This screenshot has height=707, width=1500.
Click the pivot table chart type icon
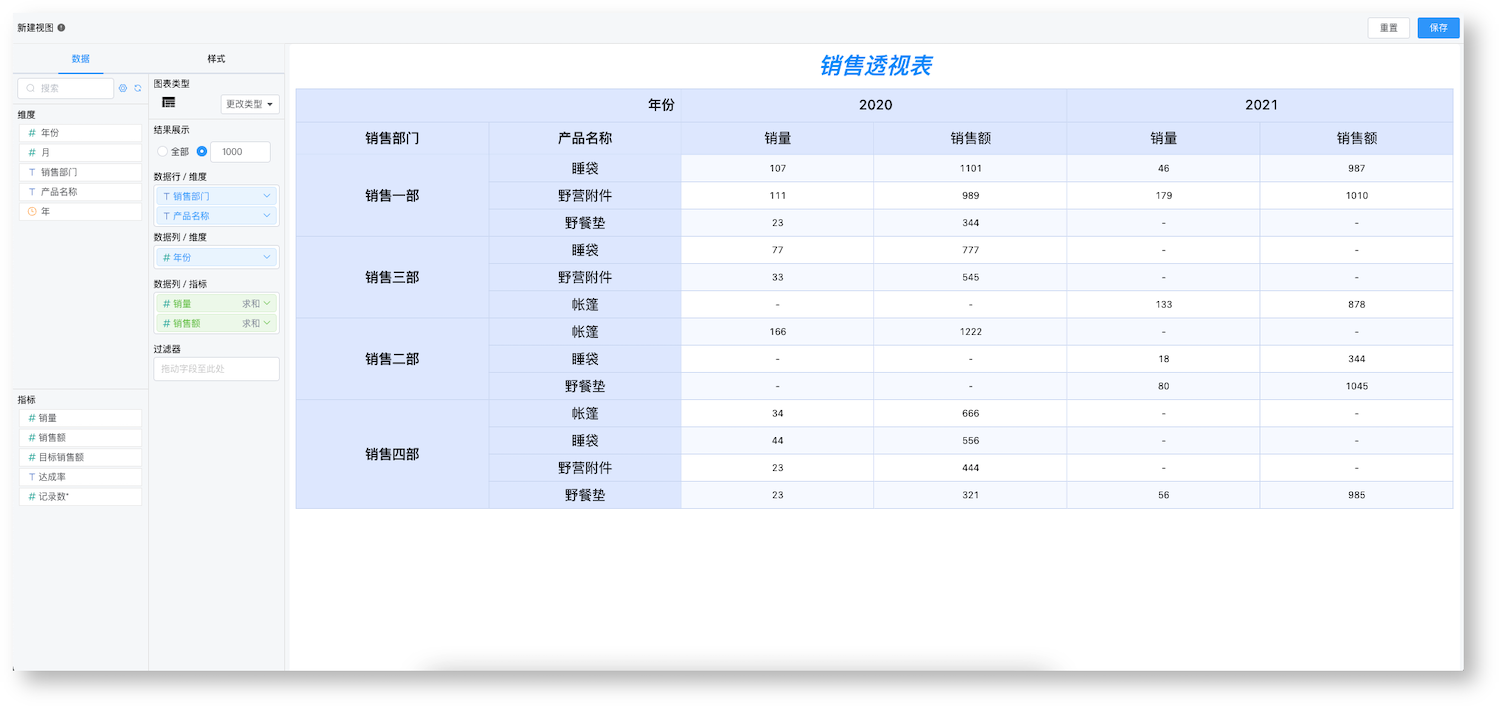[x=169, y=102]
